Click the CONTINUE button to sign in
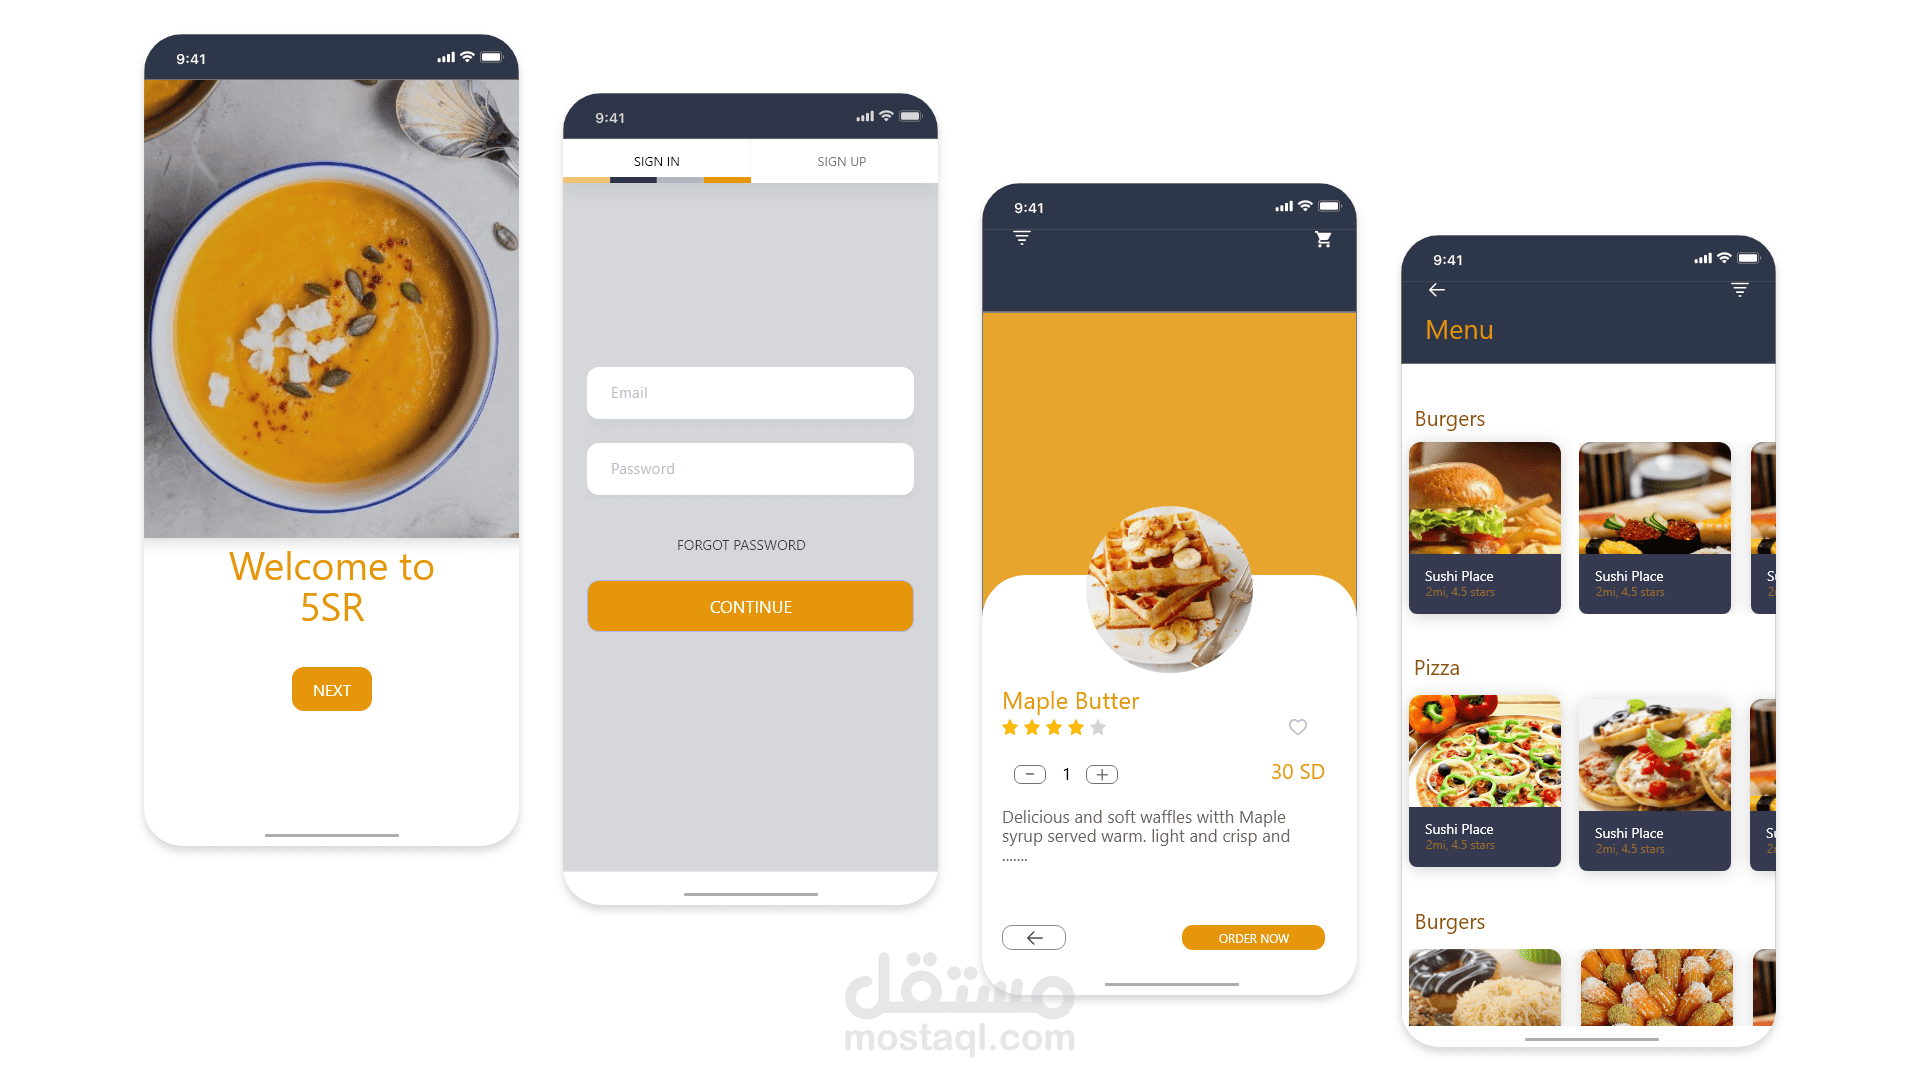This screenshot has height=1080, width=1920. [749, 605]
